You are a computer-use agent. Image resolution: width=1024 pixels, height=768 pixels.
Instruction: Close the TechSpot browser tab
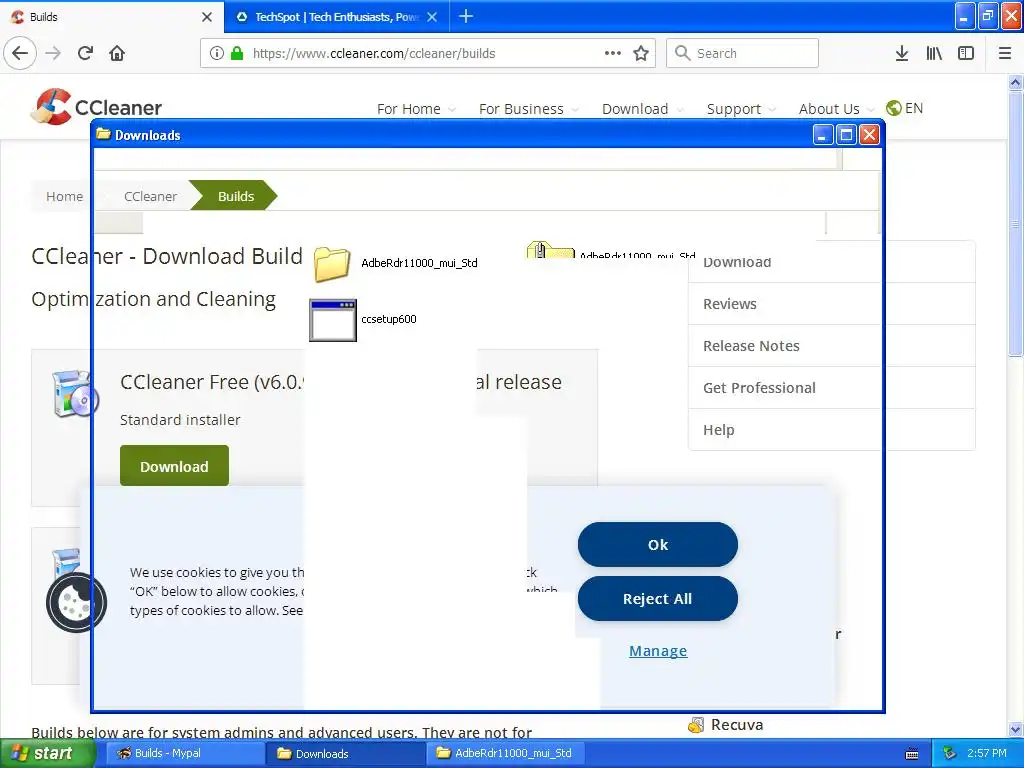click(432, 17)
